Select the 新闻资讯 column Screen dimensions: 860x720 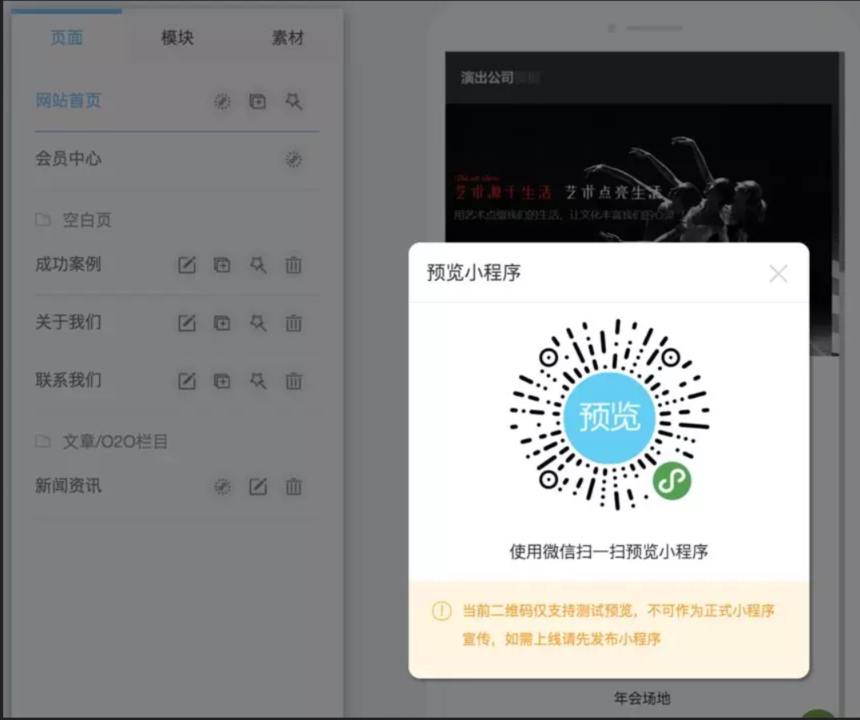coord(68,486)
